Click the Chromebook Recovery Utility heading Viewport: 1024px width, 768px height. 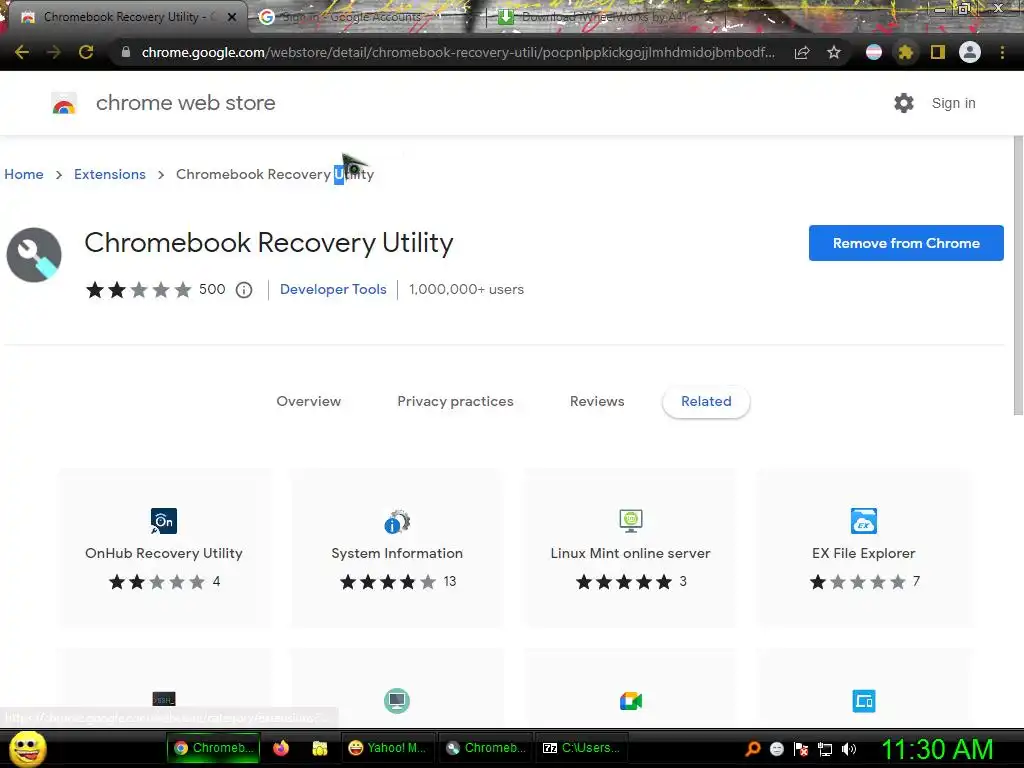pyautogui.click(x=268, y=243)
